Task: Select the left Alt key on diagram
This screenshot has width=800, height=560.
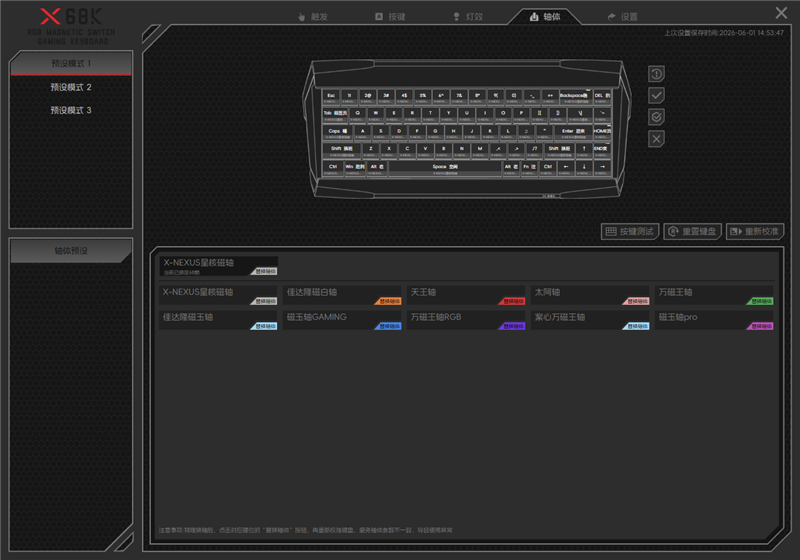Action: [377, 169]
